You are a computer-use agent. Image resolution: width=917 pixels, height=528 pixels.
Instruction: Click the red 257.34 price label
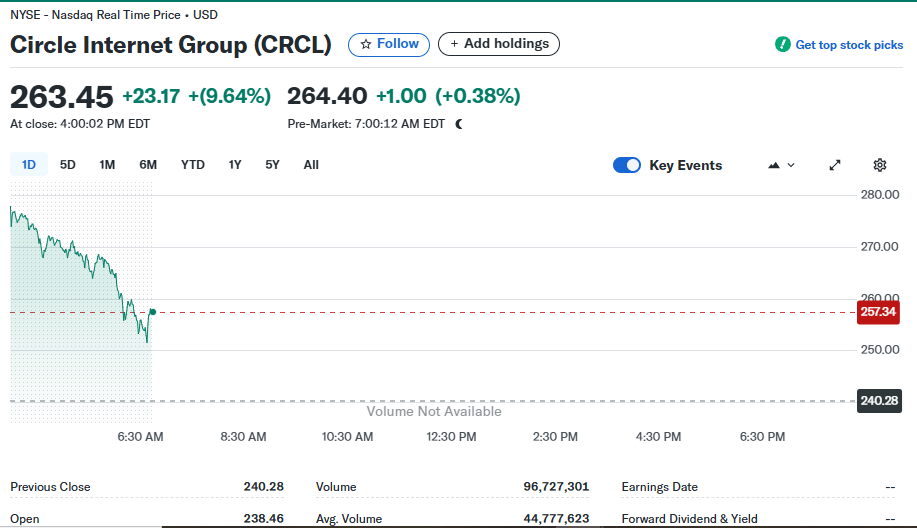pos(879,312)
